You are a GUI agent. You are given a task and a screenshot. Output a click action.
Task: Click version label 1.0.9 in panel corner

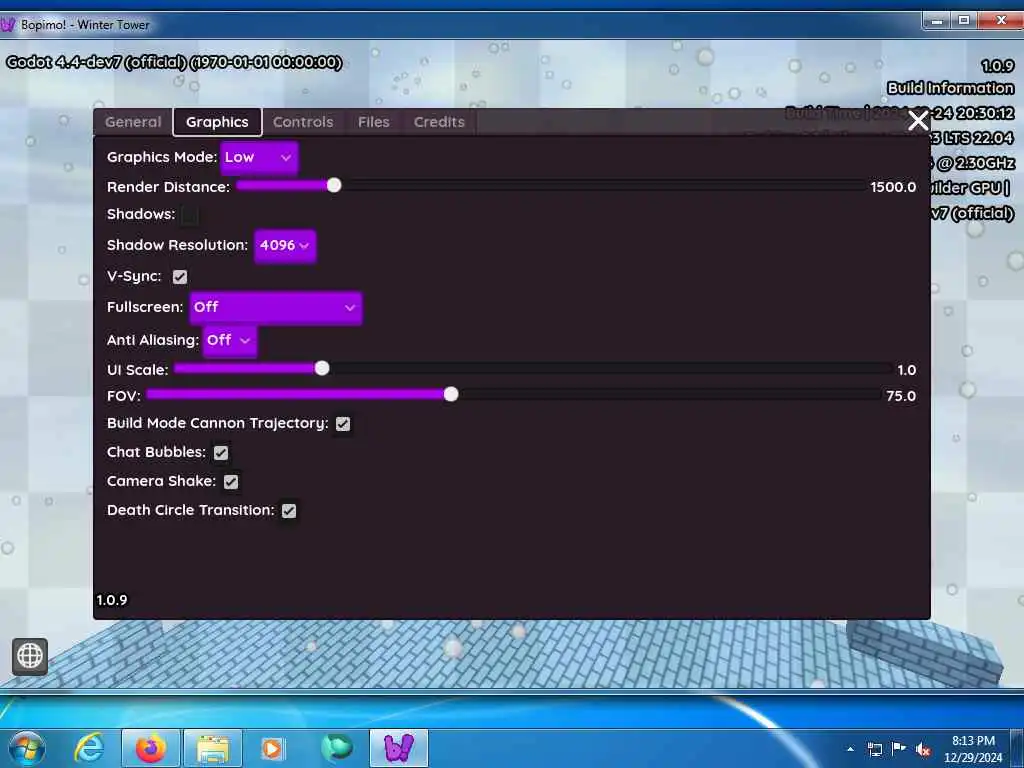(112, 600)
